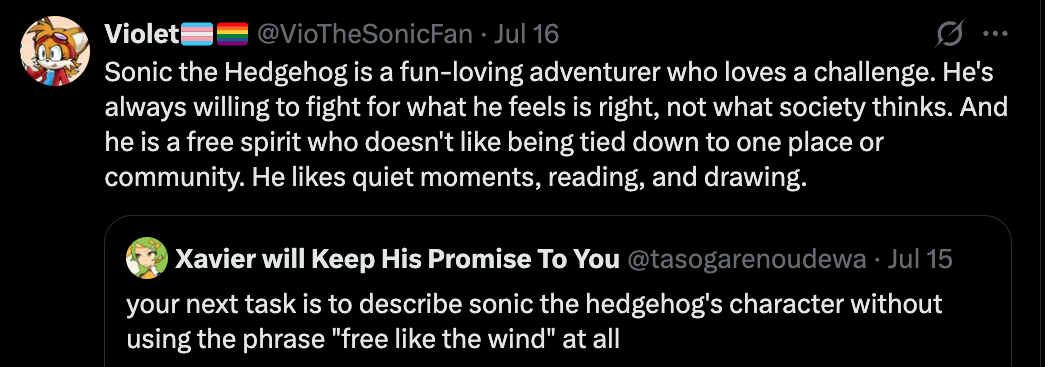Open the Violet display name link
1045x367 pixels.
point(143,34)
